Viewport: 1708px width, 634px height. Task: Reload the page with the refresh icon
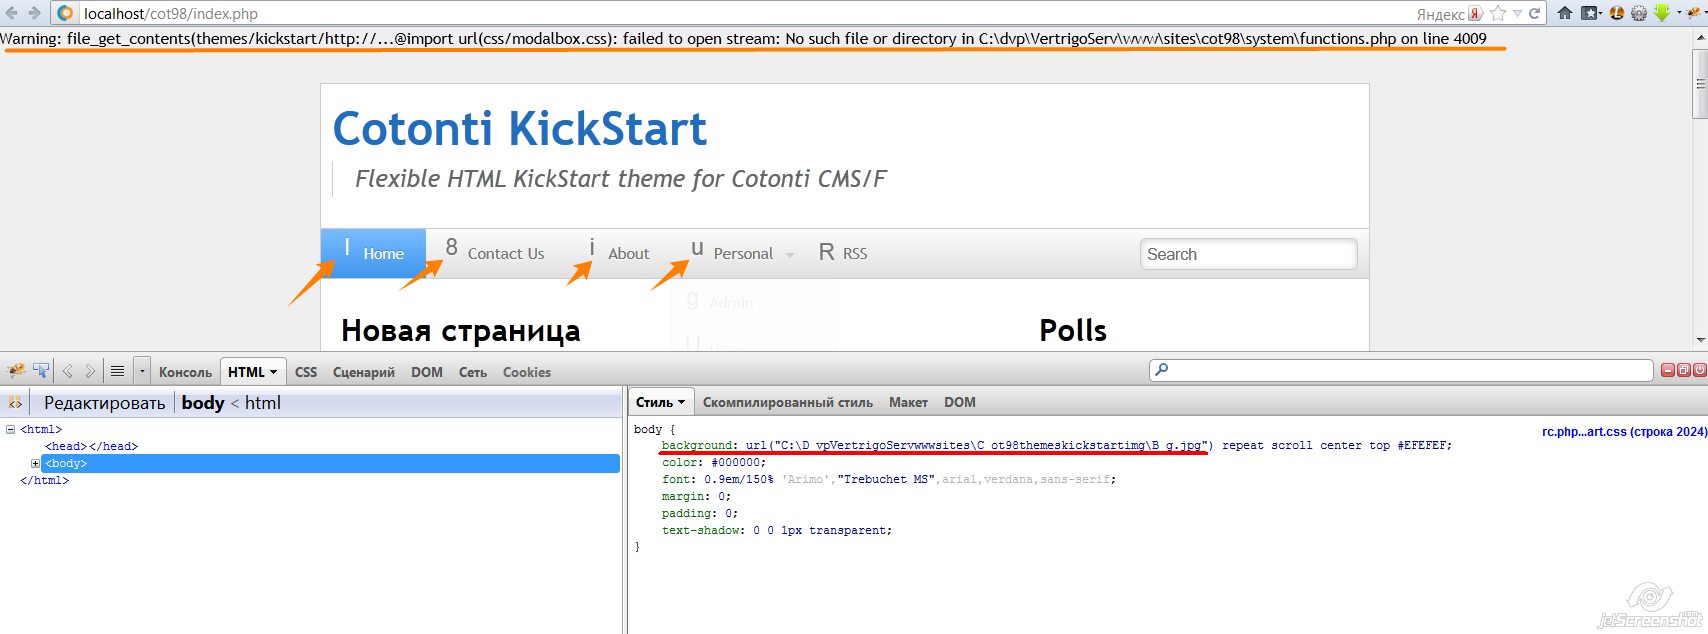1534,14
